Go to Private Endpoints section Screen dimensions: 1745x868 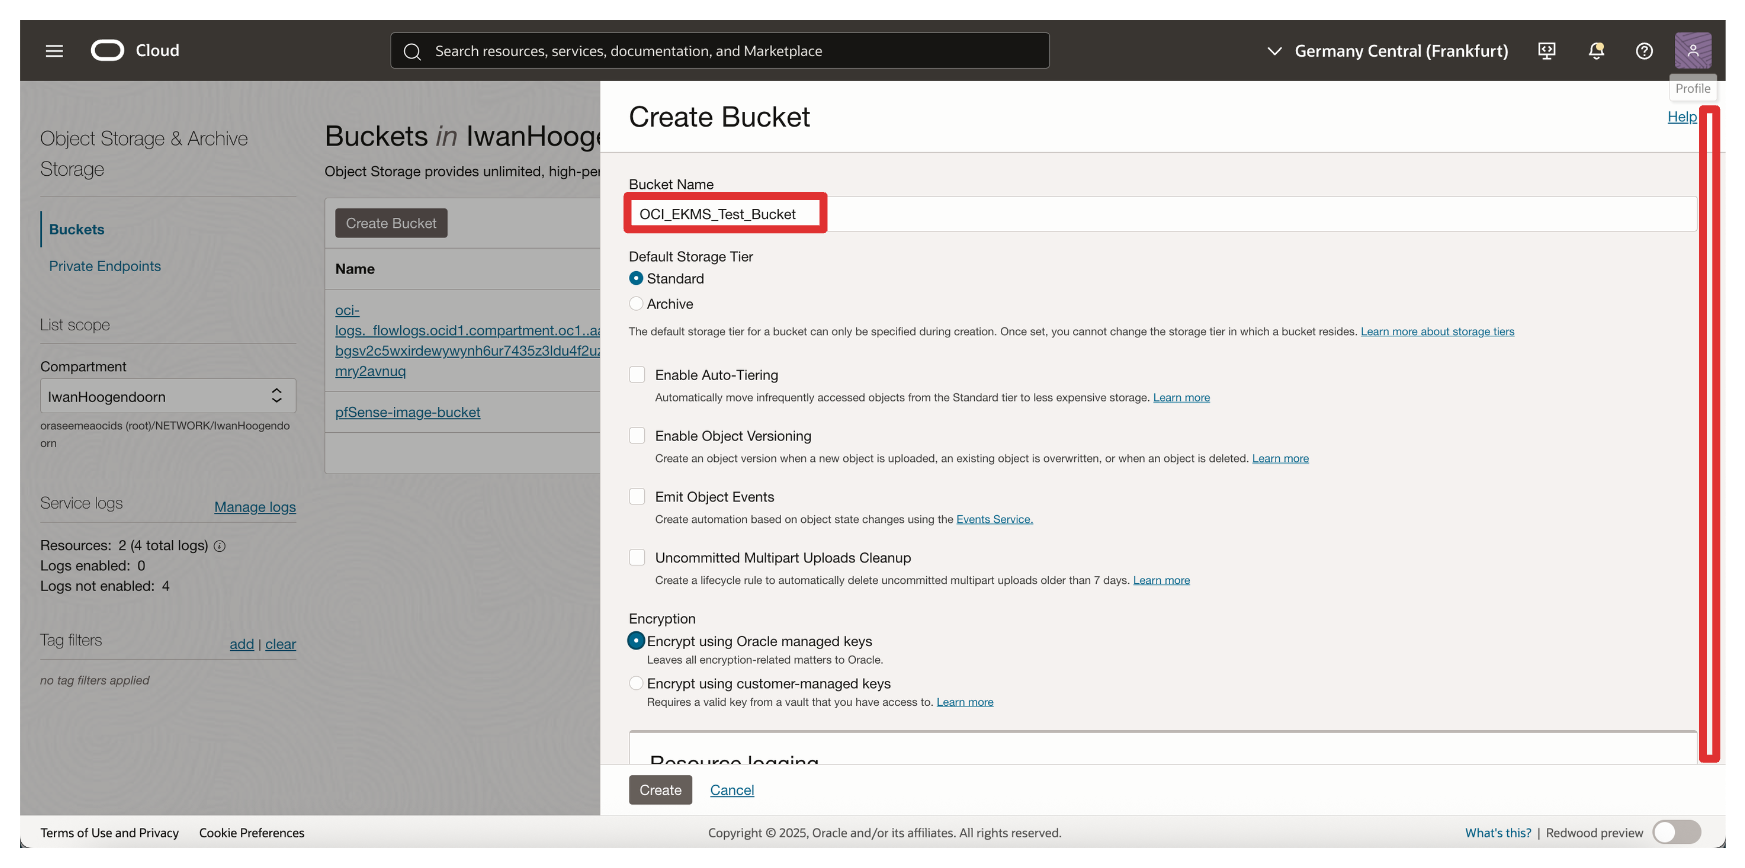point(105,266)
